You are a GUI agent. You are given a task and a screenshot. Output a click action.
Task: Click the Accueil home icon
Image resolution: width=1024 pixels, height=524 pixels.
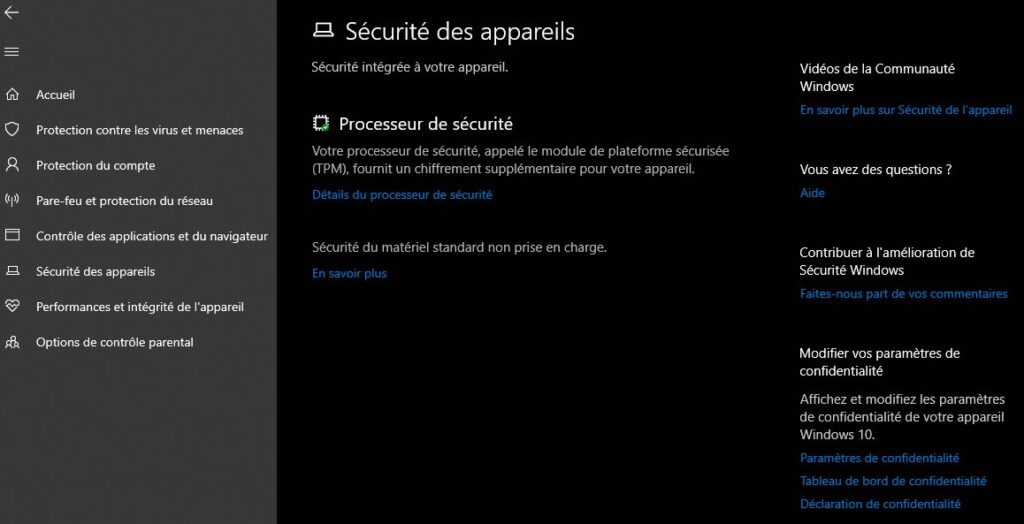click(x=12, y=95)
